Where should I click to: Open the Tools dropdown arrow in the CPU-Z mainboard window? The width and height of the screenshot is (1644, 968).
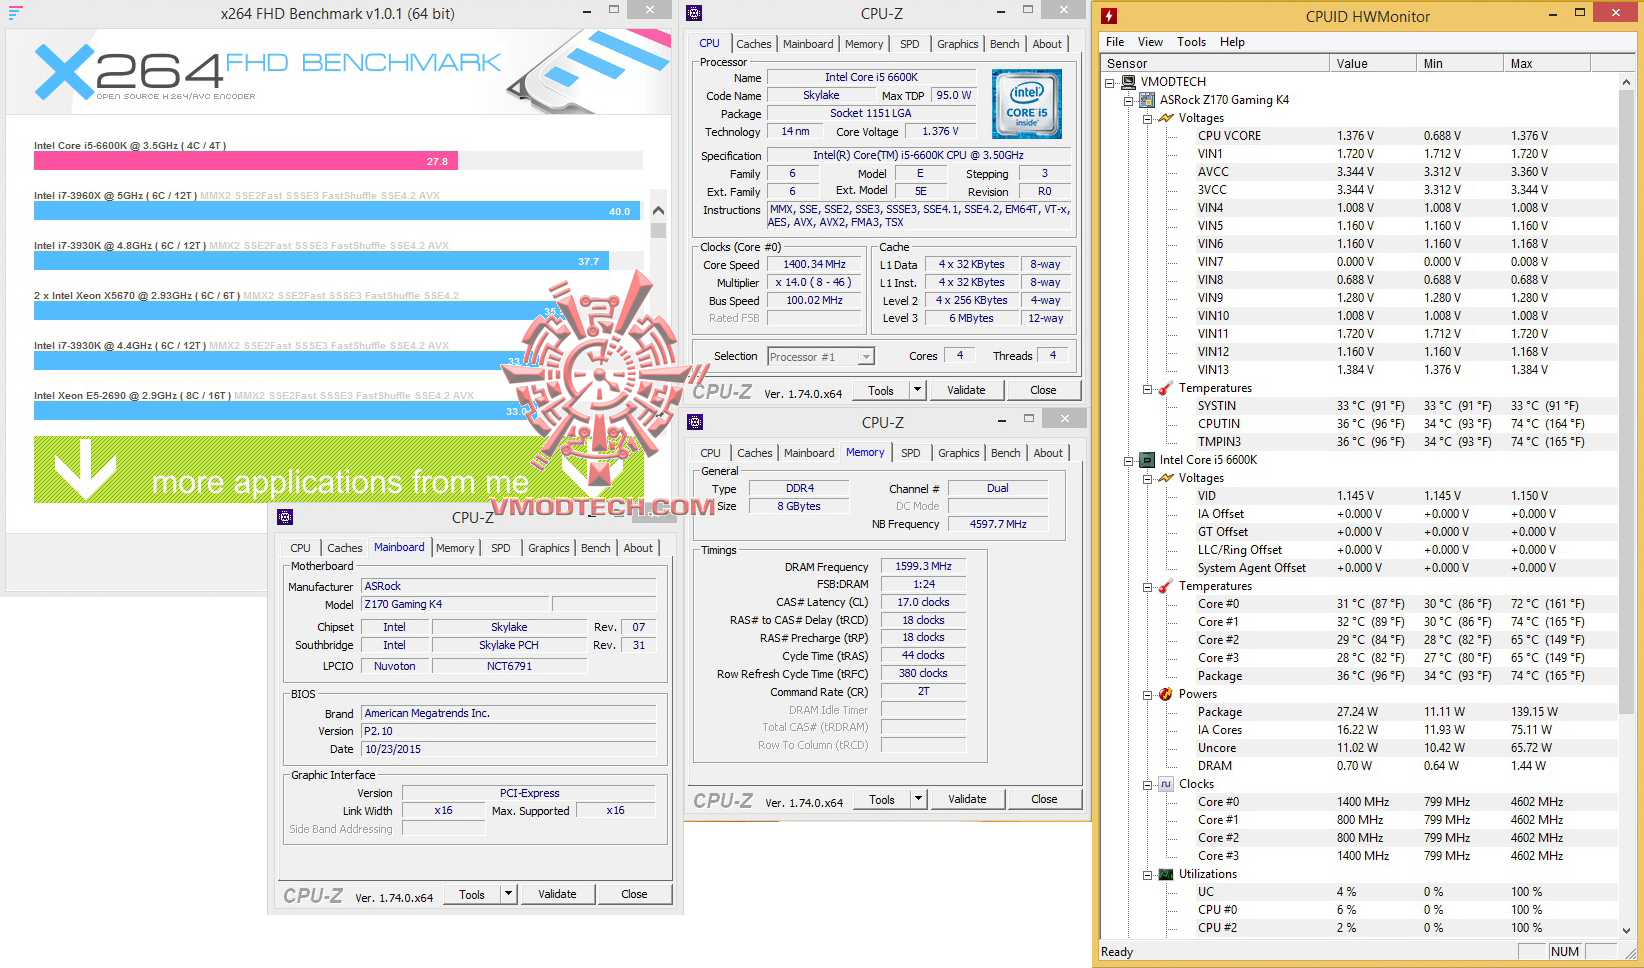[508, 894]
